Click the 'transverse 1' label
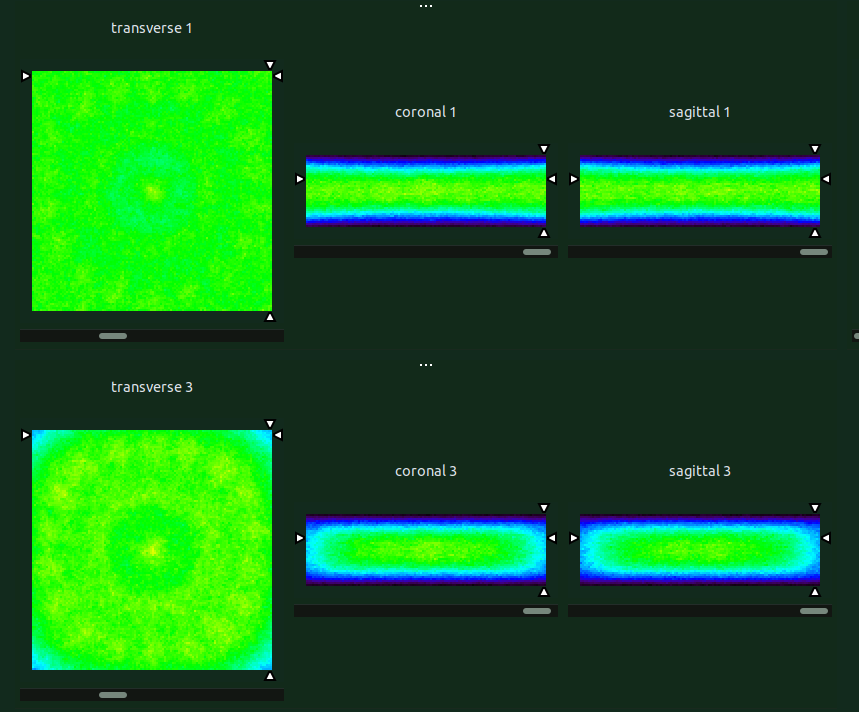859x712 pixels. click(152, 28)
